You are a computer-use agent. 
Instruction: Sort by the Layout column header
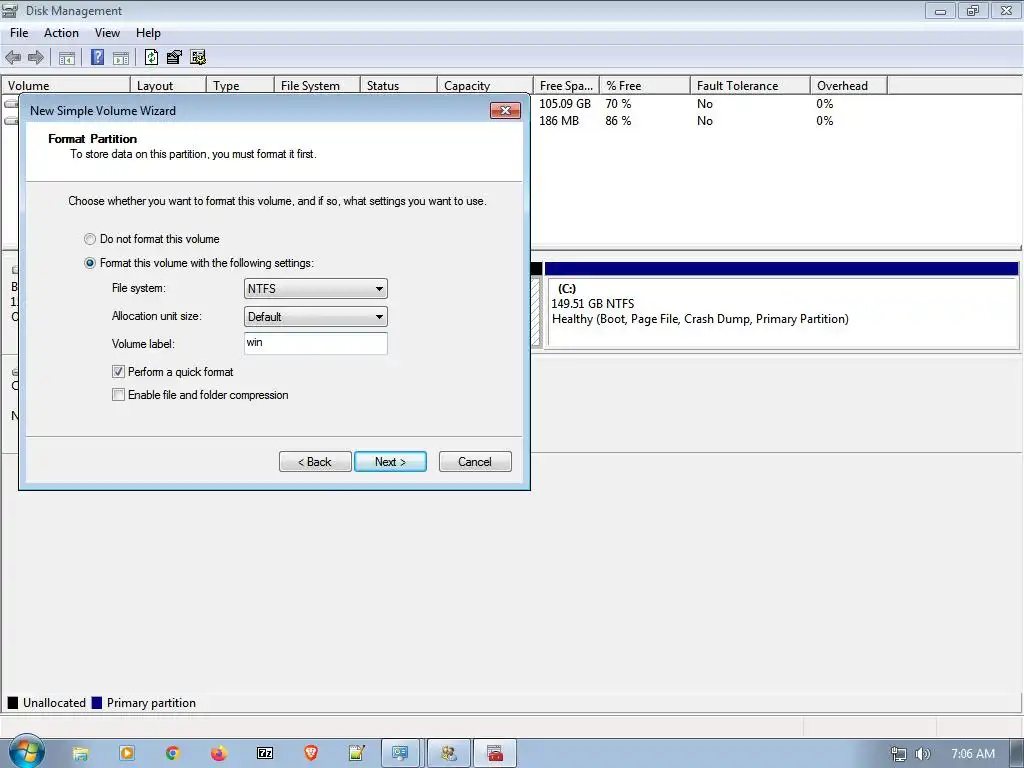point(168,86)
